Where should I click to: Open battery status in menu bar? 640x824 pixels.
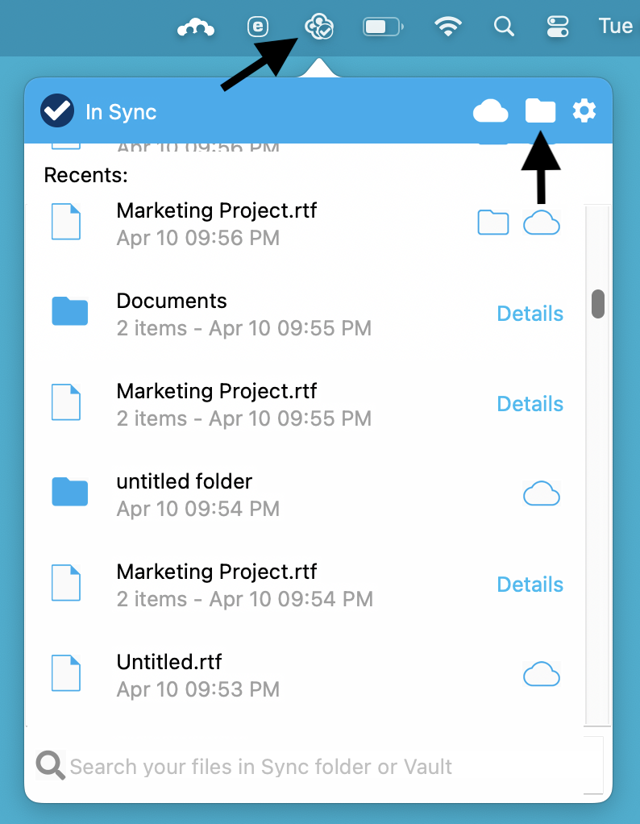[383, 27]
